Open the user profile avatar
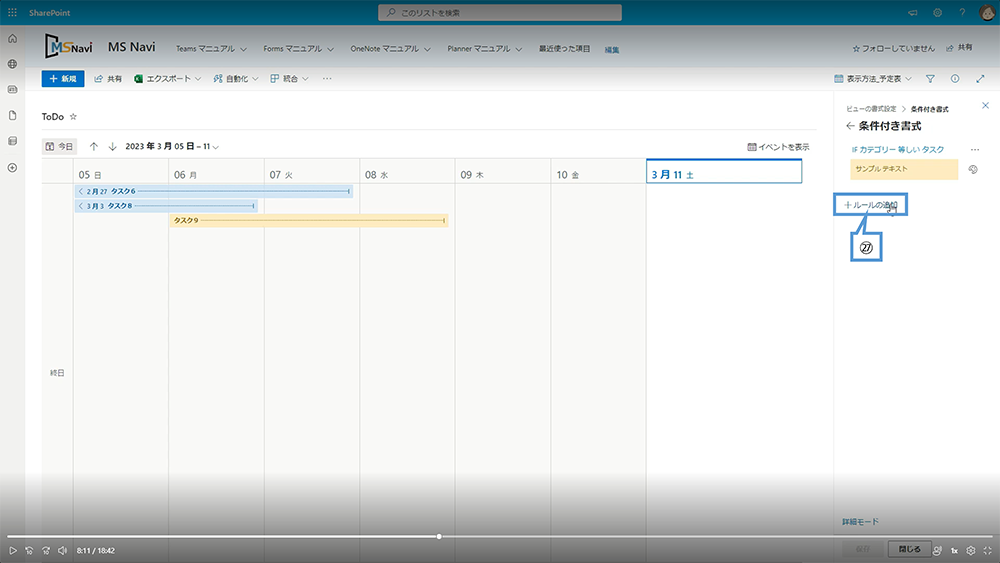This screenshot has height=563, width=1000. (x=987, y=13)
